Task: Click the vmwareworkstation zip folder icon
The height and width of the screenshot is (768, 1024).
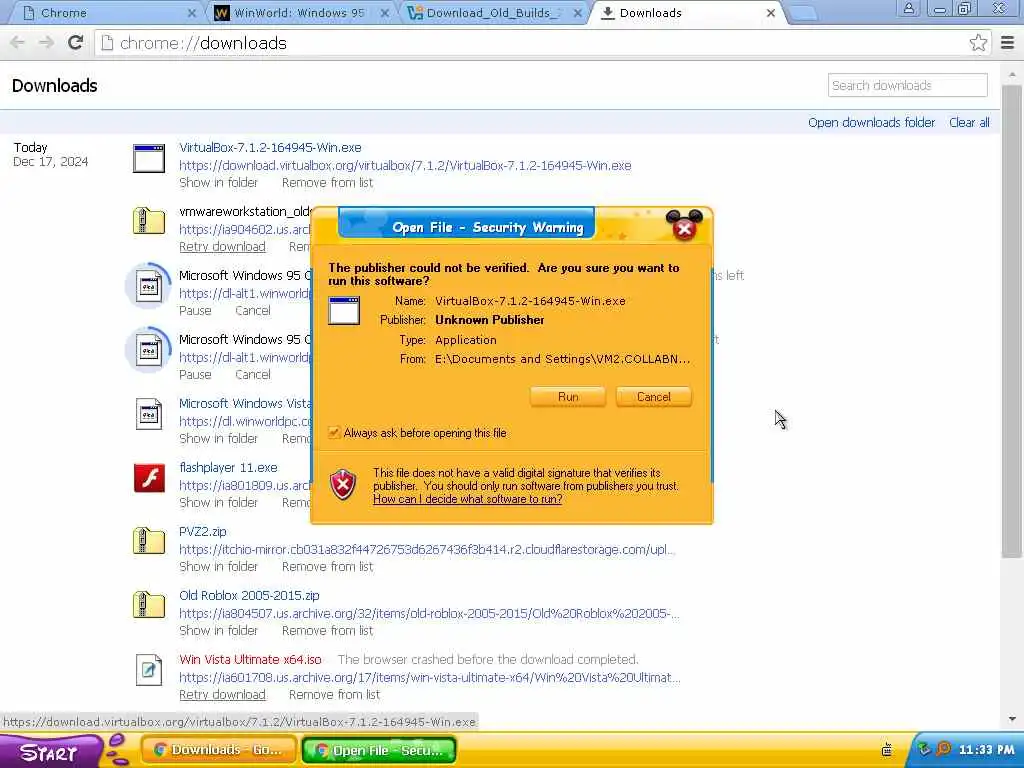Action: [149, 221]
